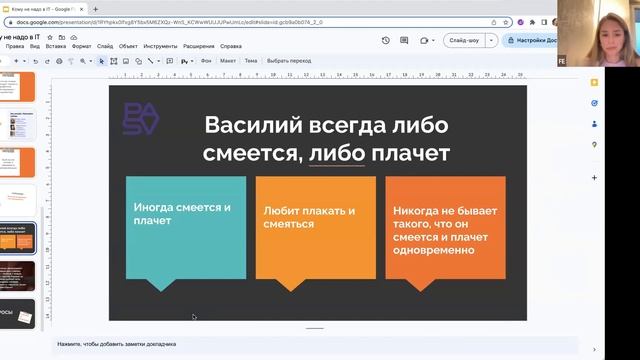Open the new slide layout dropdown arrow
640x360 pixels.
[x=24, y=61]
